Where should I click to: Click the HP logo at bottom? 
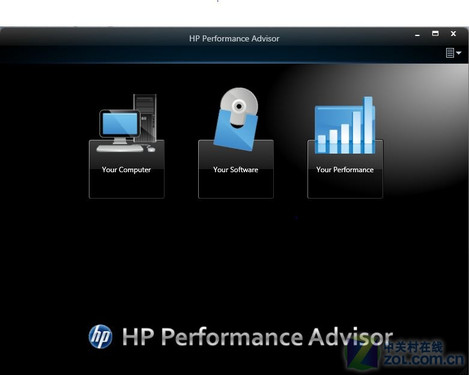click(x=100, y=337)
